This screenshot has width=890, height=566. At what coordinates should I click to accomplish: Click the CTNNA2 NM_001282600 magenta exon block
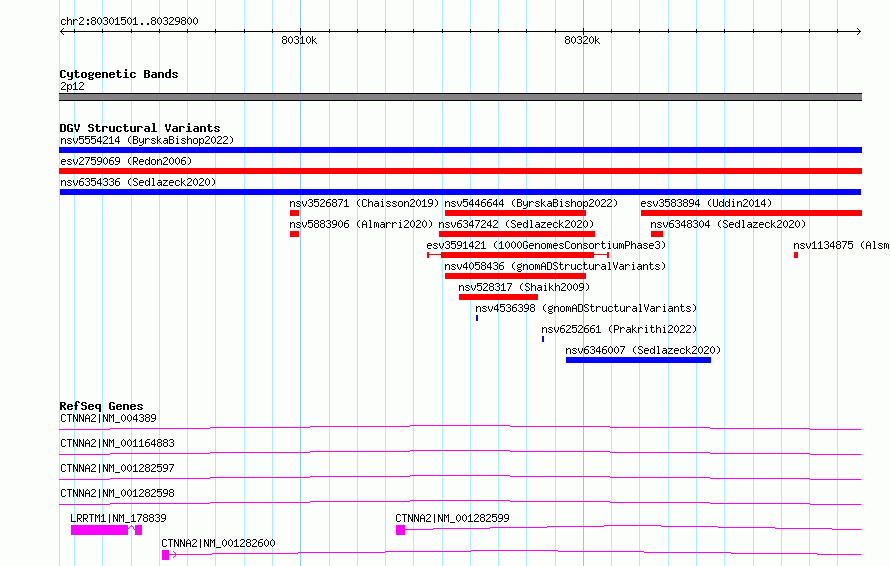pyautogui.click(x=165, y=555)
